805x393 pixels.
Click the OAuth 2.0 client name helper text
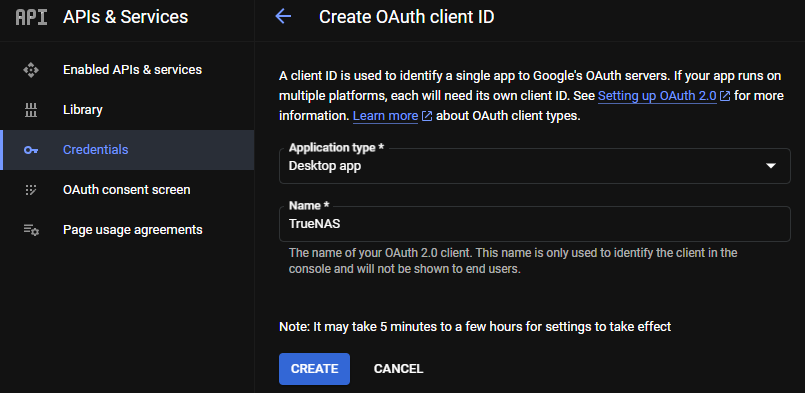click(513, 260)
